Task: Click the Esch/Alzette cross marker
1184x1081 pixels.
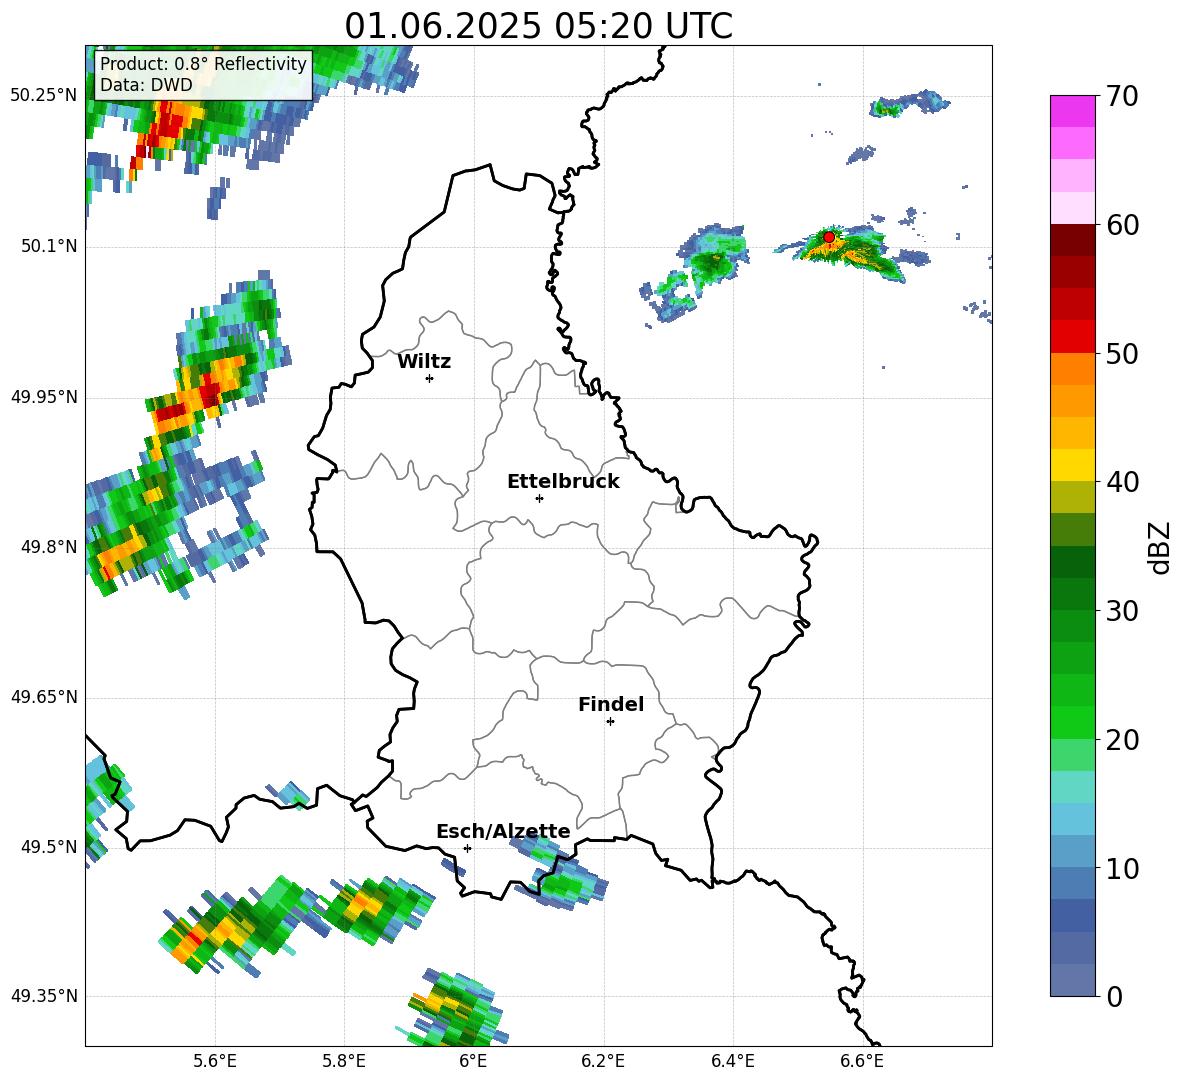Action: [467, 848]
